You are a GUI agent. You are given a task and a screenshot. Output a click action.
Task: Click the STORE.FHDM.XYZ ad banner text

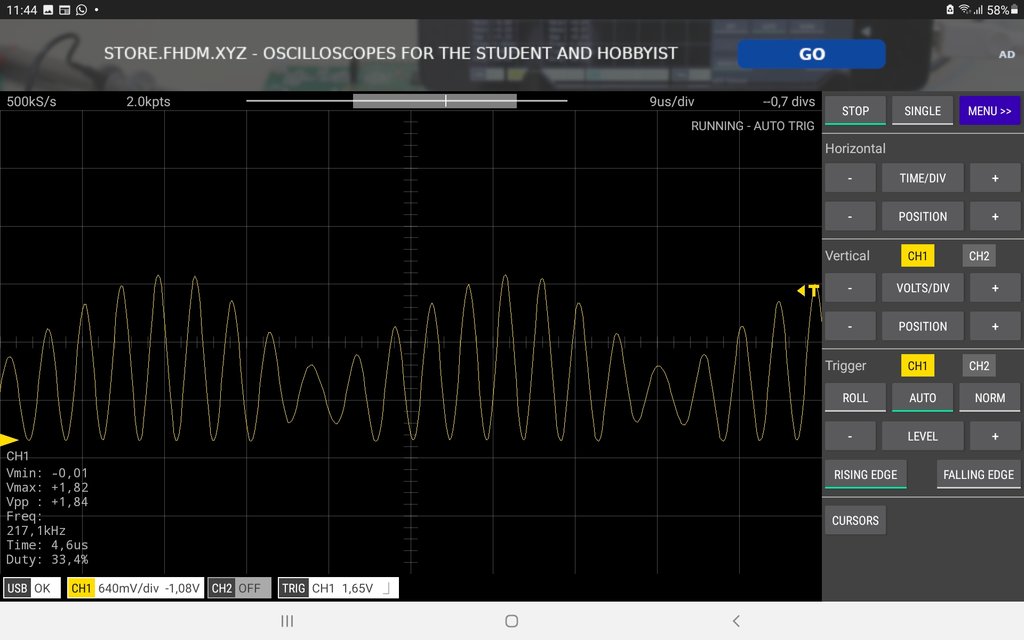(391, 53)
